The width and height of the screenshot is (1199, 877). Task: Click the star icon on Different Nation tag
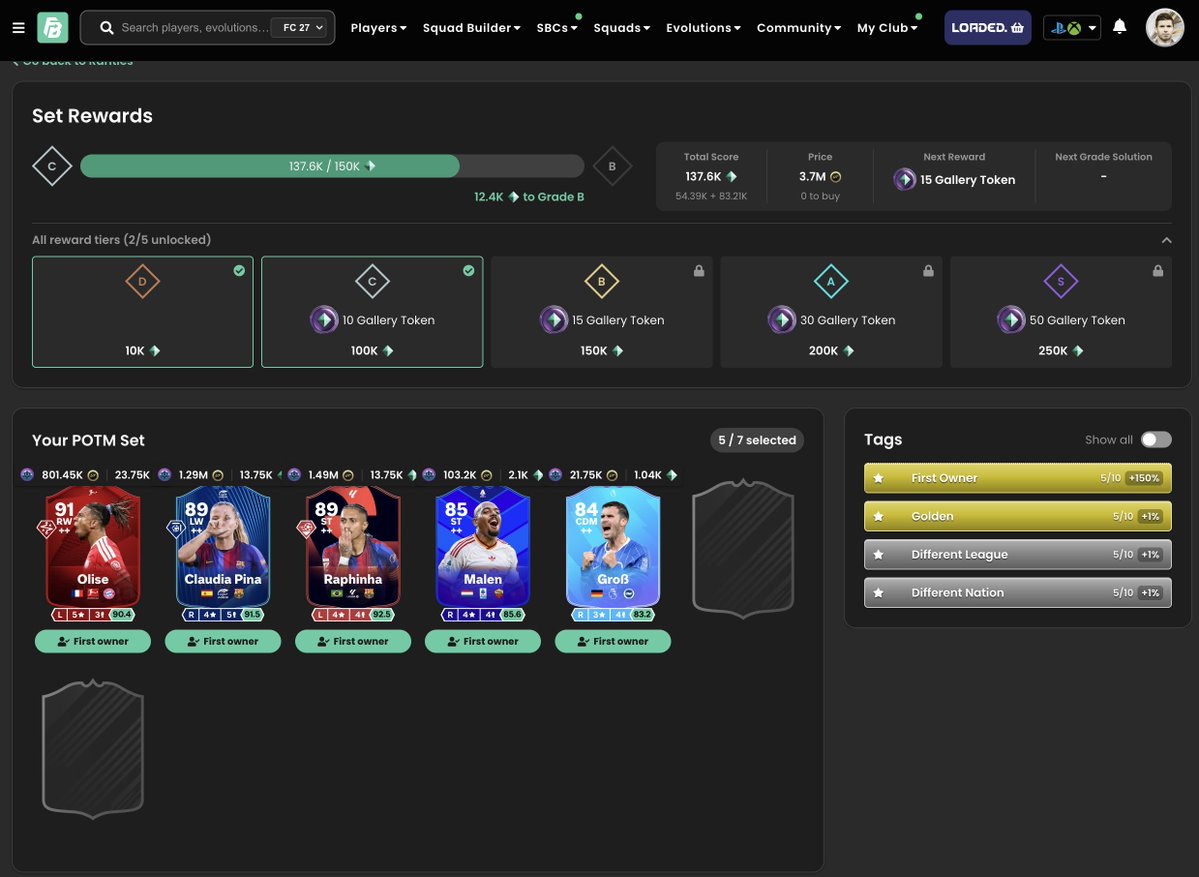click(x=879, y=593)
